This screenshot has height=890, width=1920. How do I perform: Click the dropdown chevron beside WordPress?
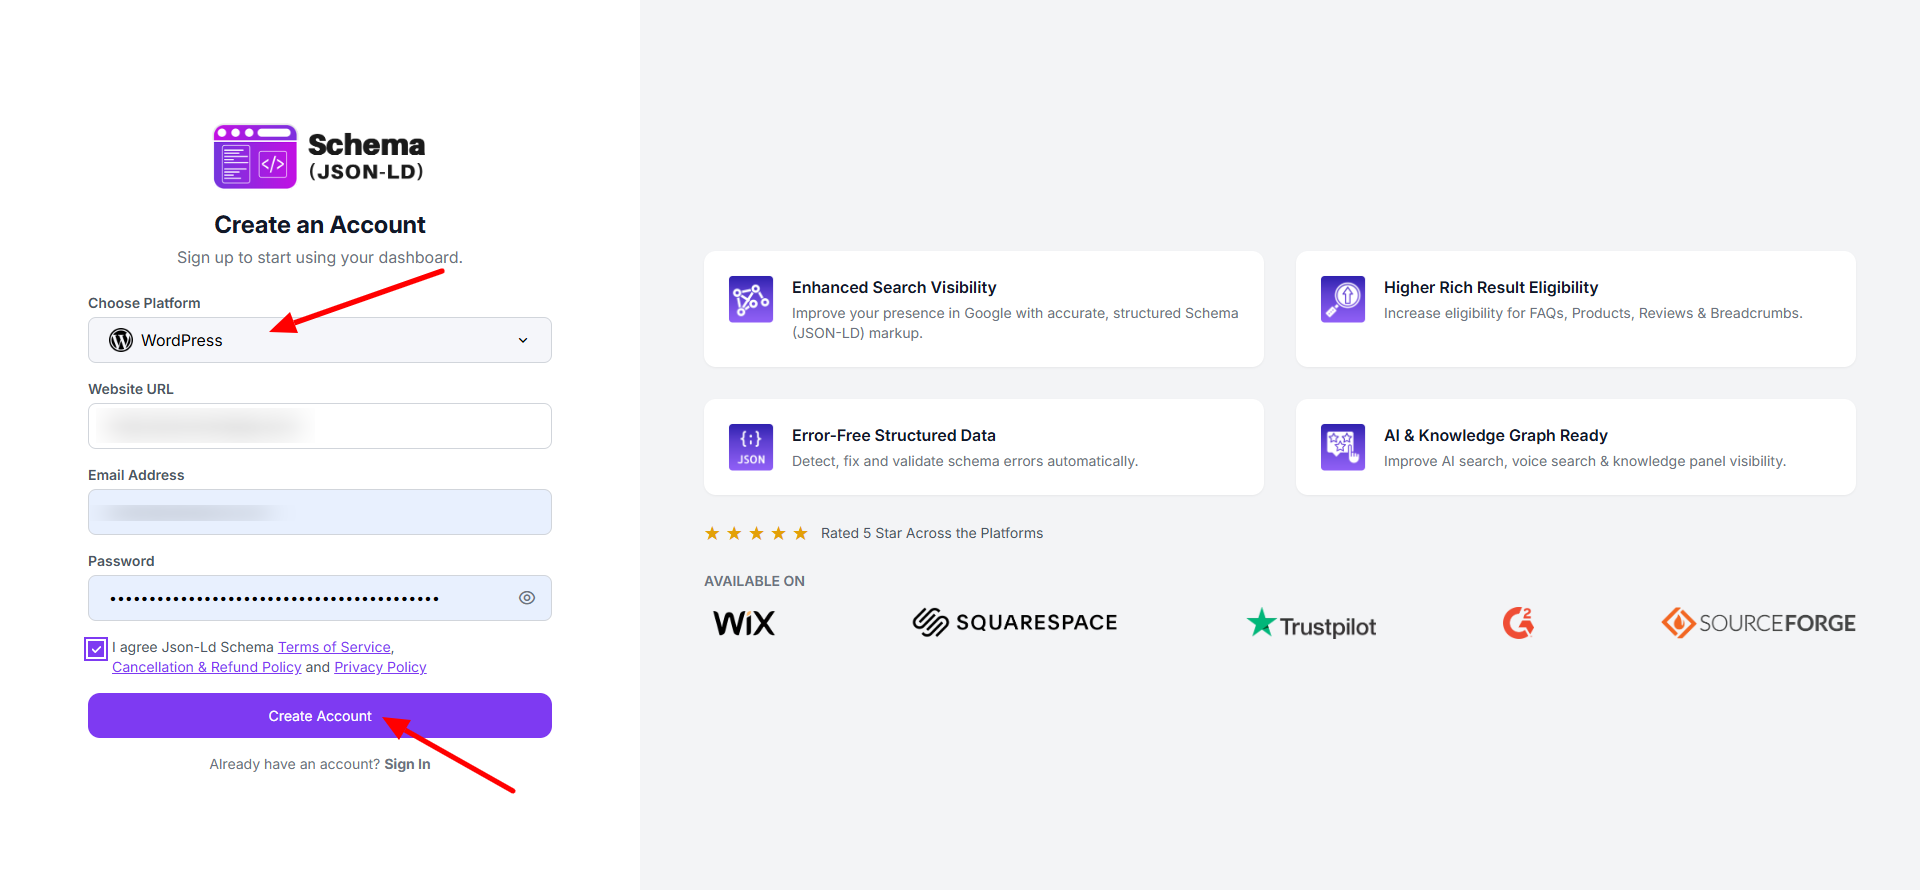pyautogui.click(x=523, y=341)
